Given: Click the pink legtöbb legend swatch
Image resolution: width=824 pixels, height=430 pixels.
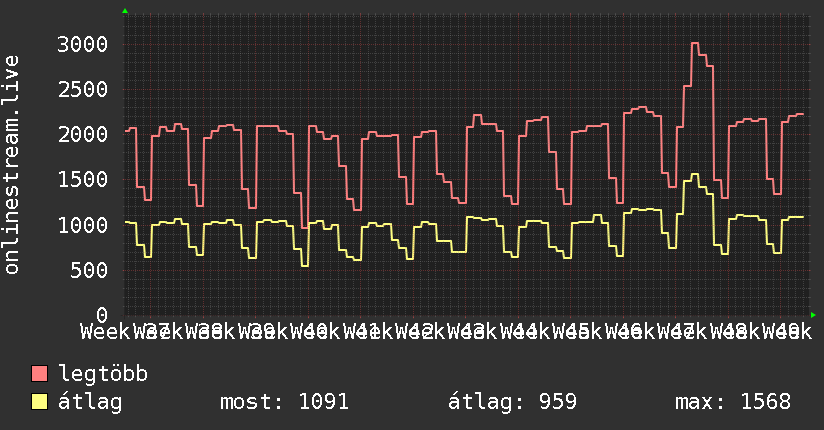Looking at the screenshot, I should coord(39,374).
